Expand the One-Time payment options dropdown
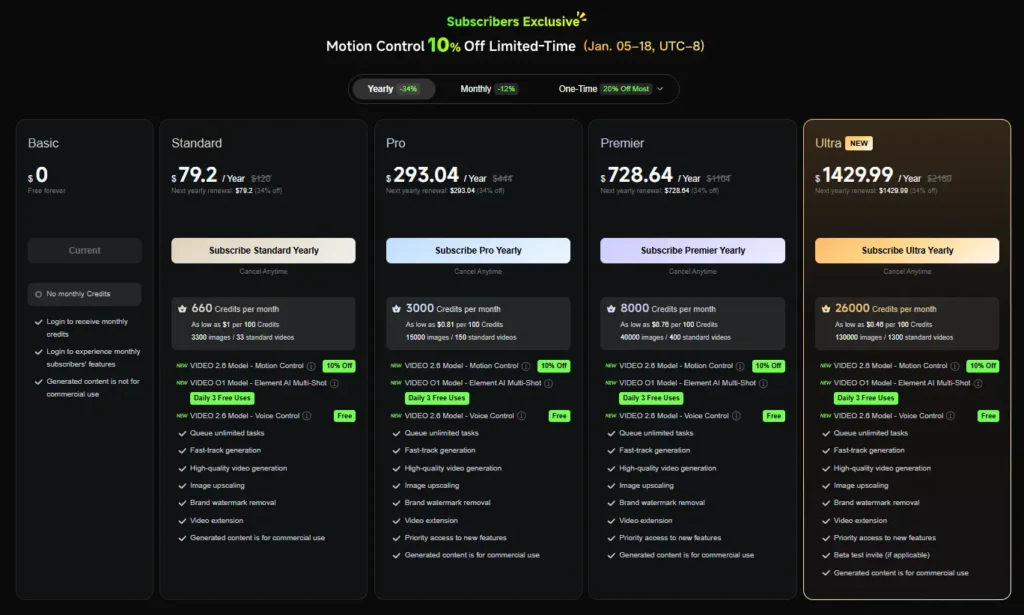1024x615 pixels. click(x=660, y=89)
